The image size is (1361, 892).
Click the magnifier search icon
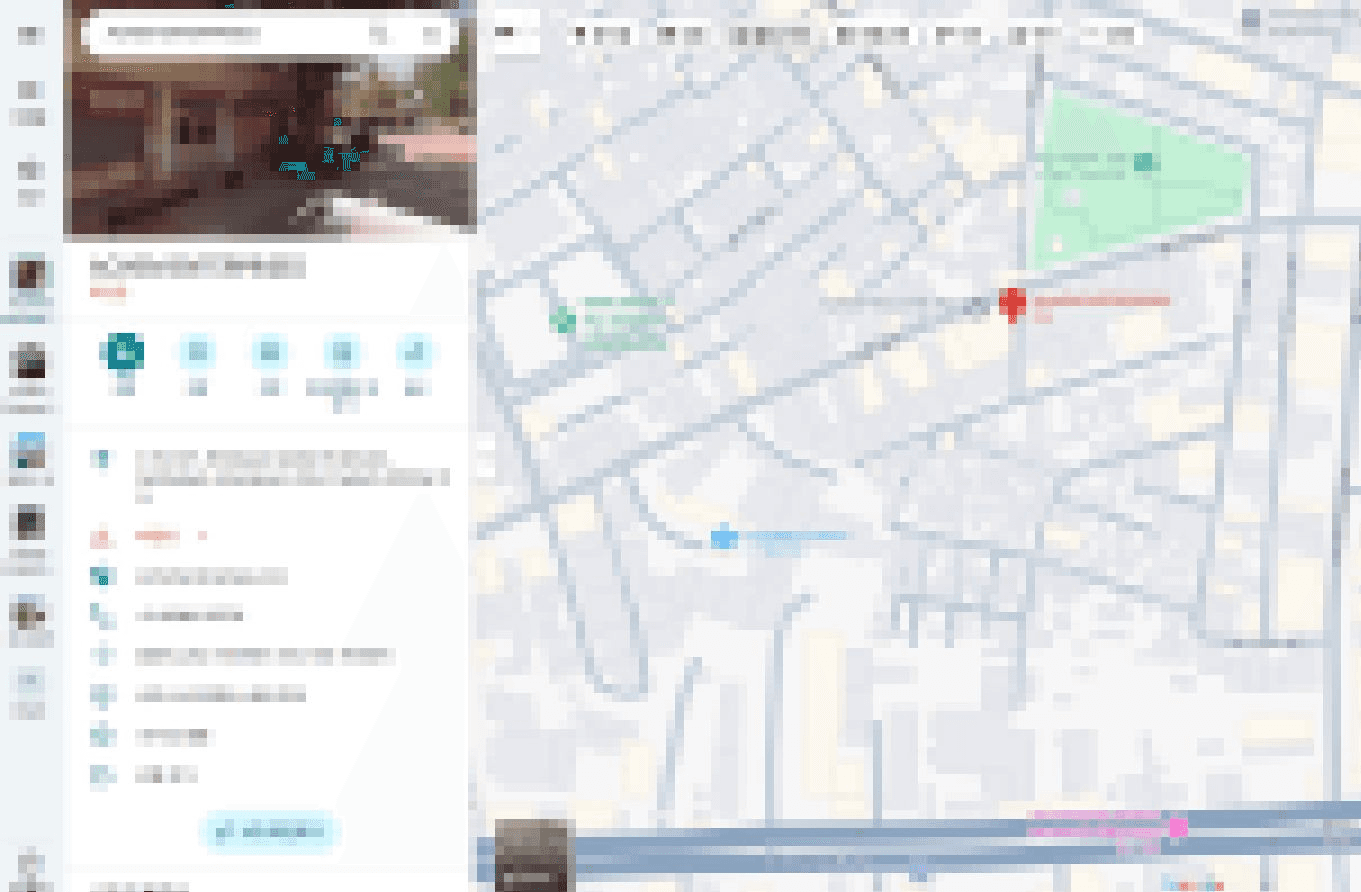tap(380, 34)
